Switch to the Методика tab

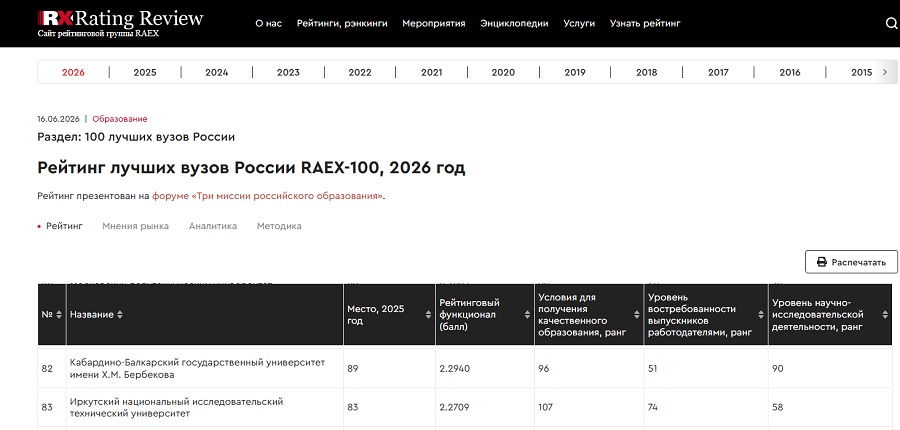pyautogui.click(x=279, y=226)
